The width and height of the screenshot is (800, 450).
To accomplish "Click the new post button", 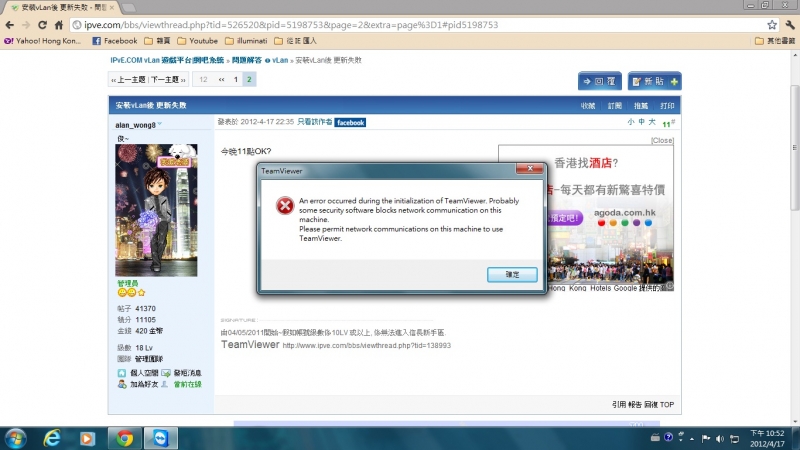I will [655, 81].
